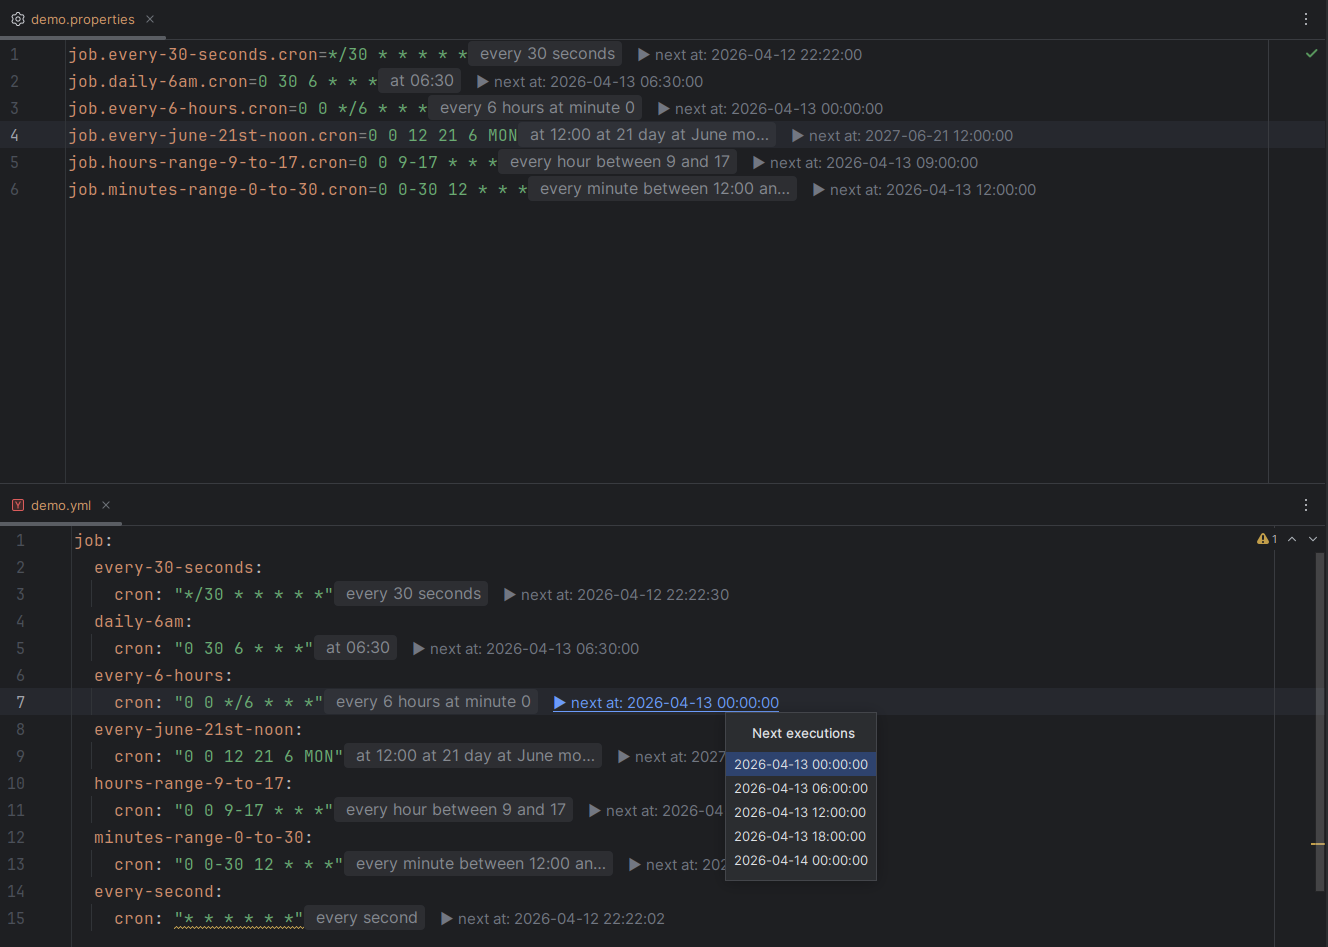Click 'every 30 seconds' inlay hint in yml
Image resolution: width=1328 pixels, height=947 pixels.
(413, 594)
